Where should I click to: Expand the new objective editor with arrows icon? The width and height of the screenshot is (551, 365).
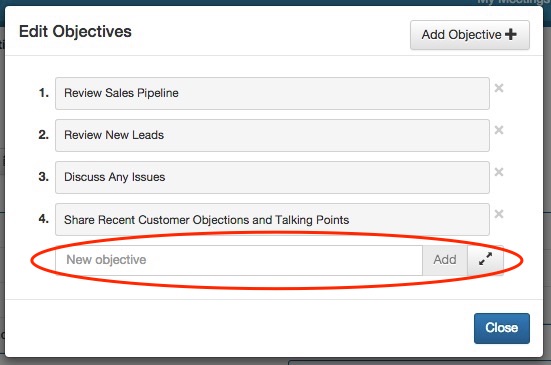[485, 260]
